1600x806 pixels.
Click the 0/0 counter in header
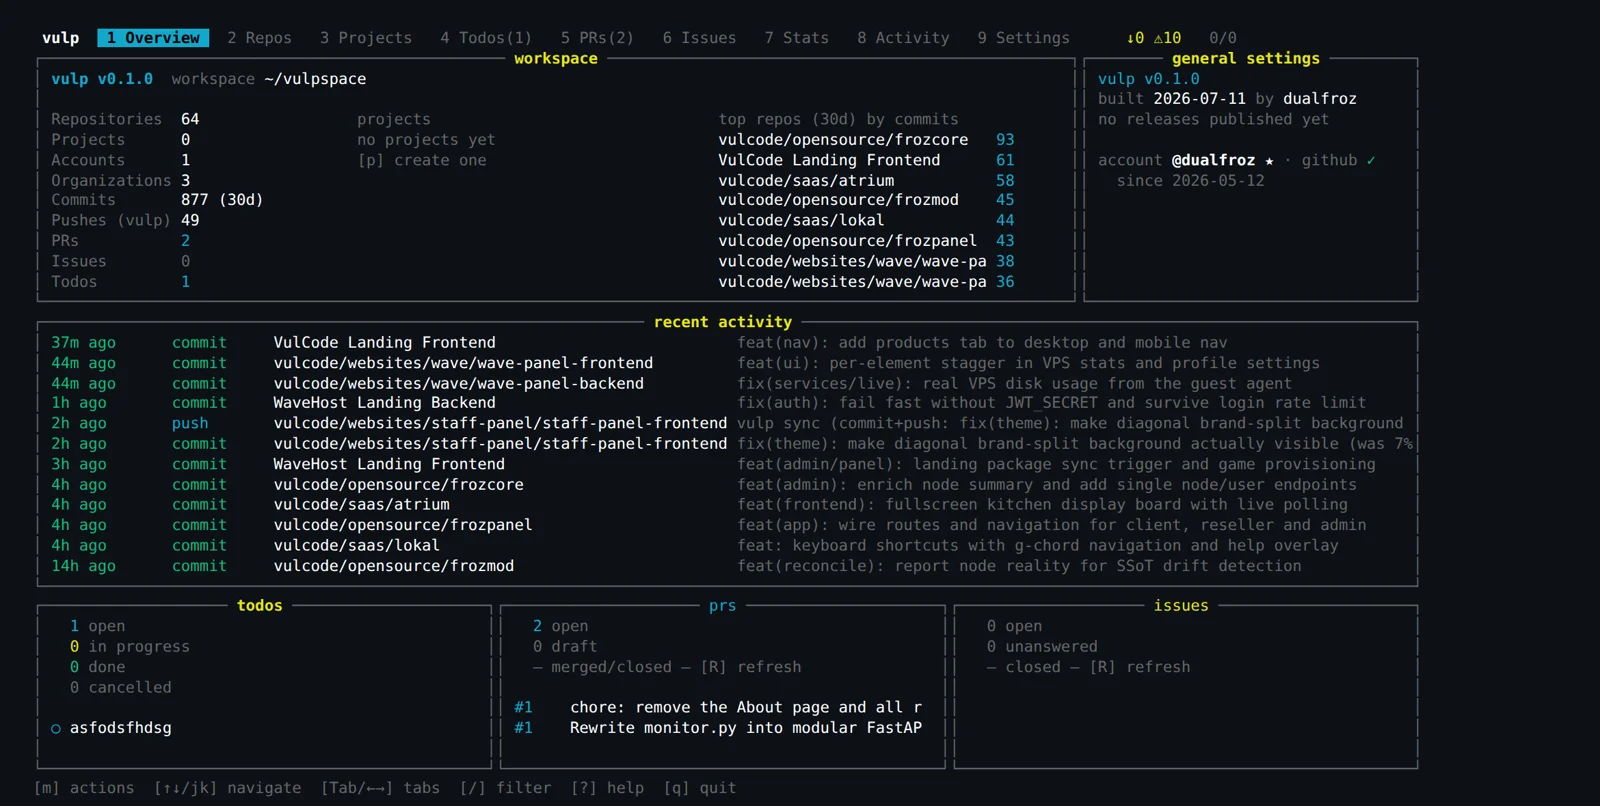coord(1223,38)
